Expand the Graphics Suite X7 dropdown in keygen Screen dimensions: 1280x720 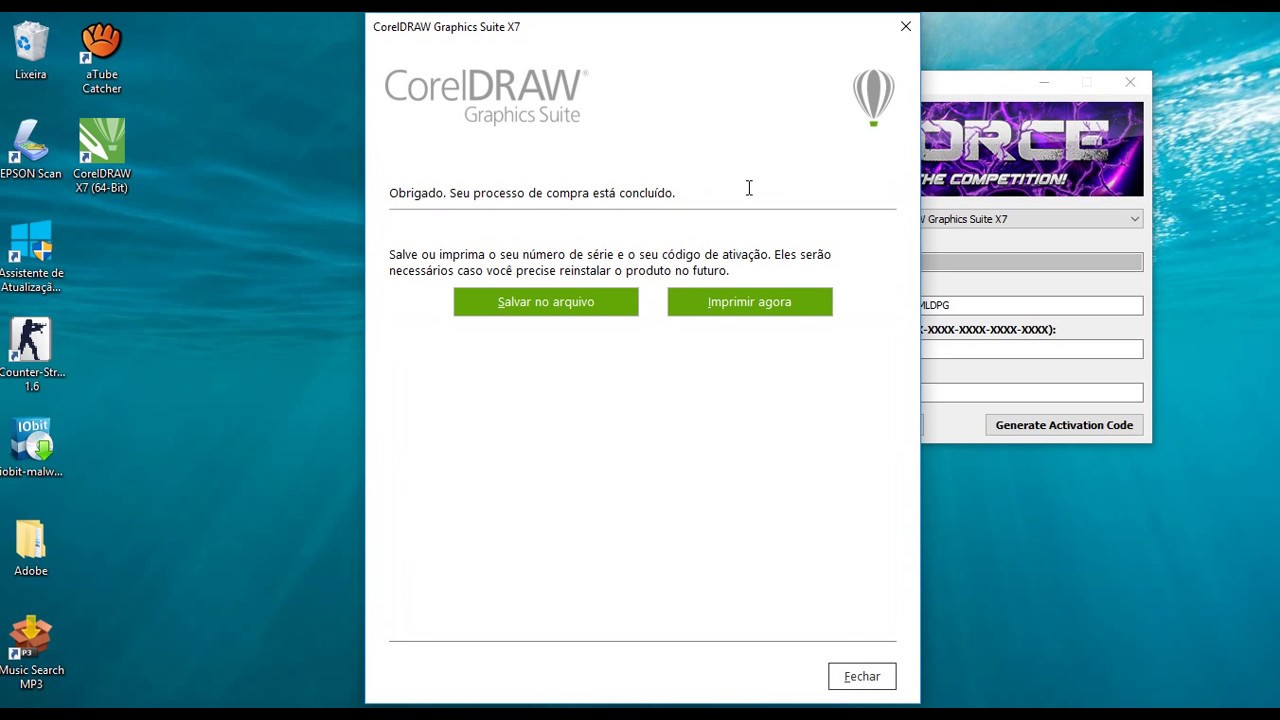pyautogui.click(x=1134, y=219)
